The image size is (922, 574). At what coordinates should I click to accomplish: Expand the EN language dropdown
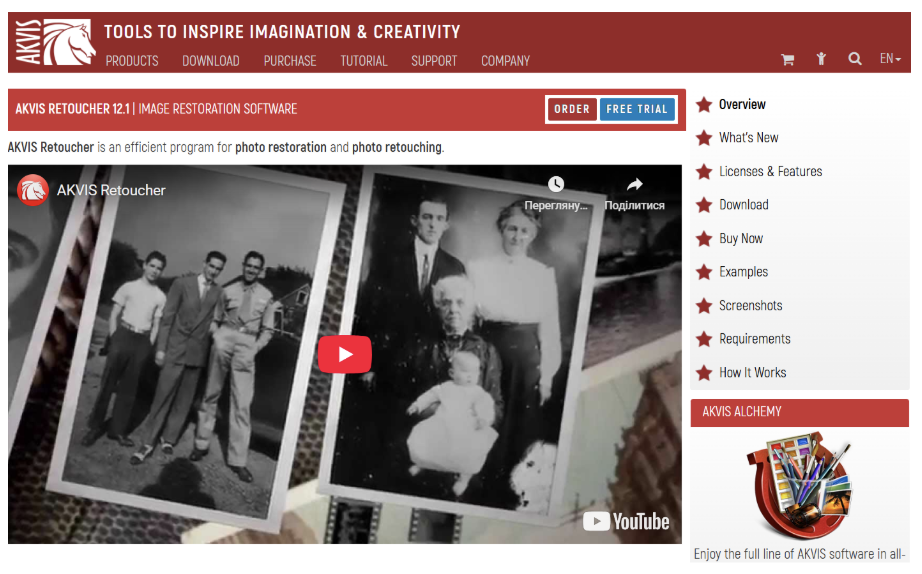coord(890,58)
